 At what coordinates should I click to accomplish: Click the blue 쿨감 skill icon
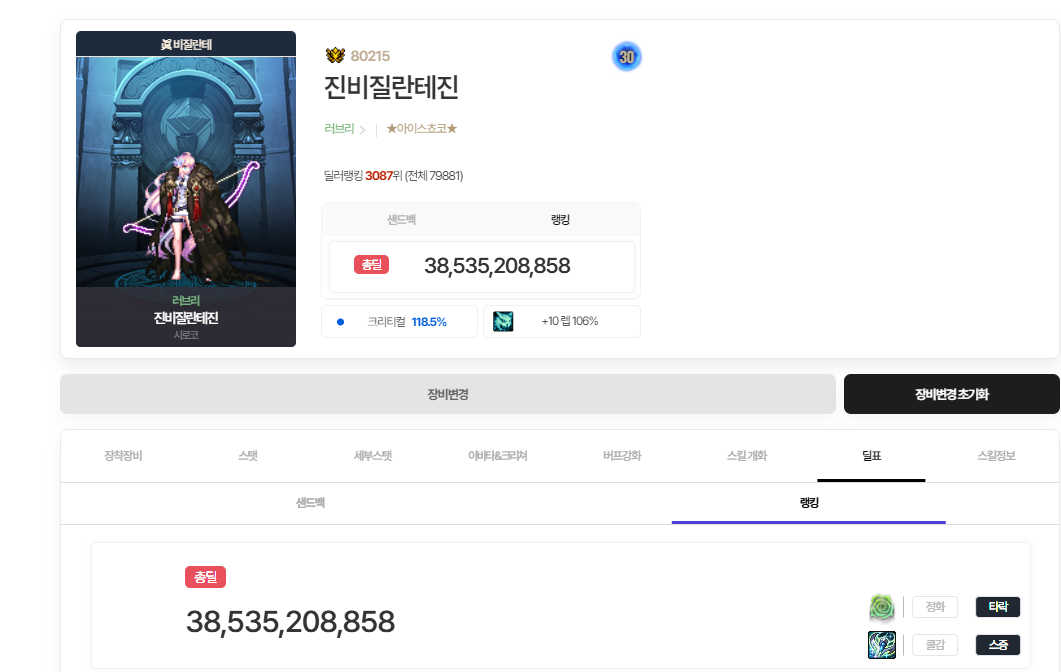tap(882, 645)
